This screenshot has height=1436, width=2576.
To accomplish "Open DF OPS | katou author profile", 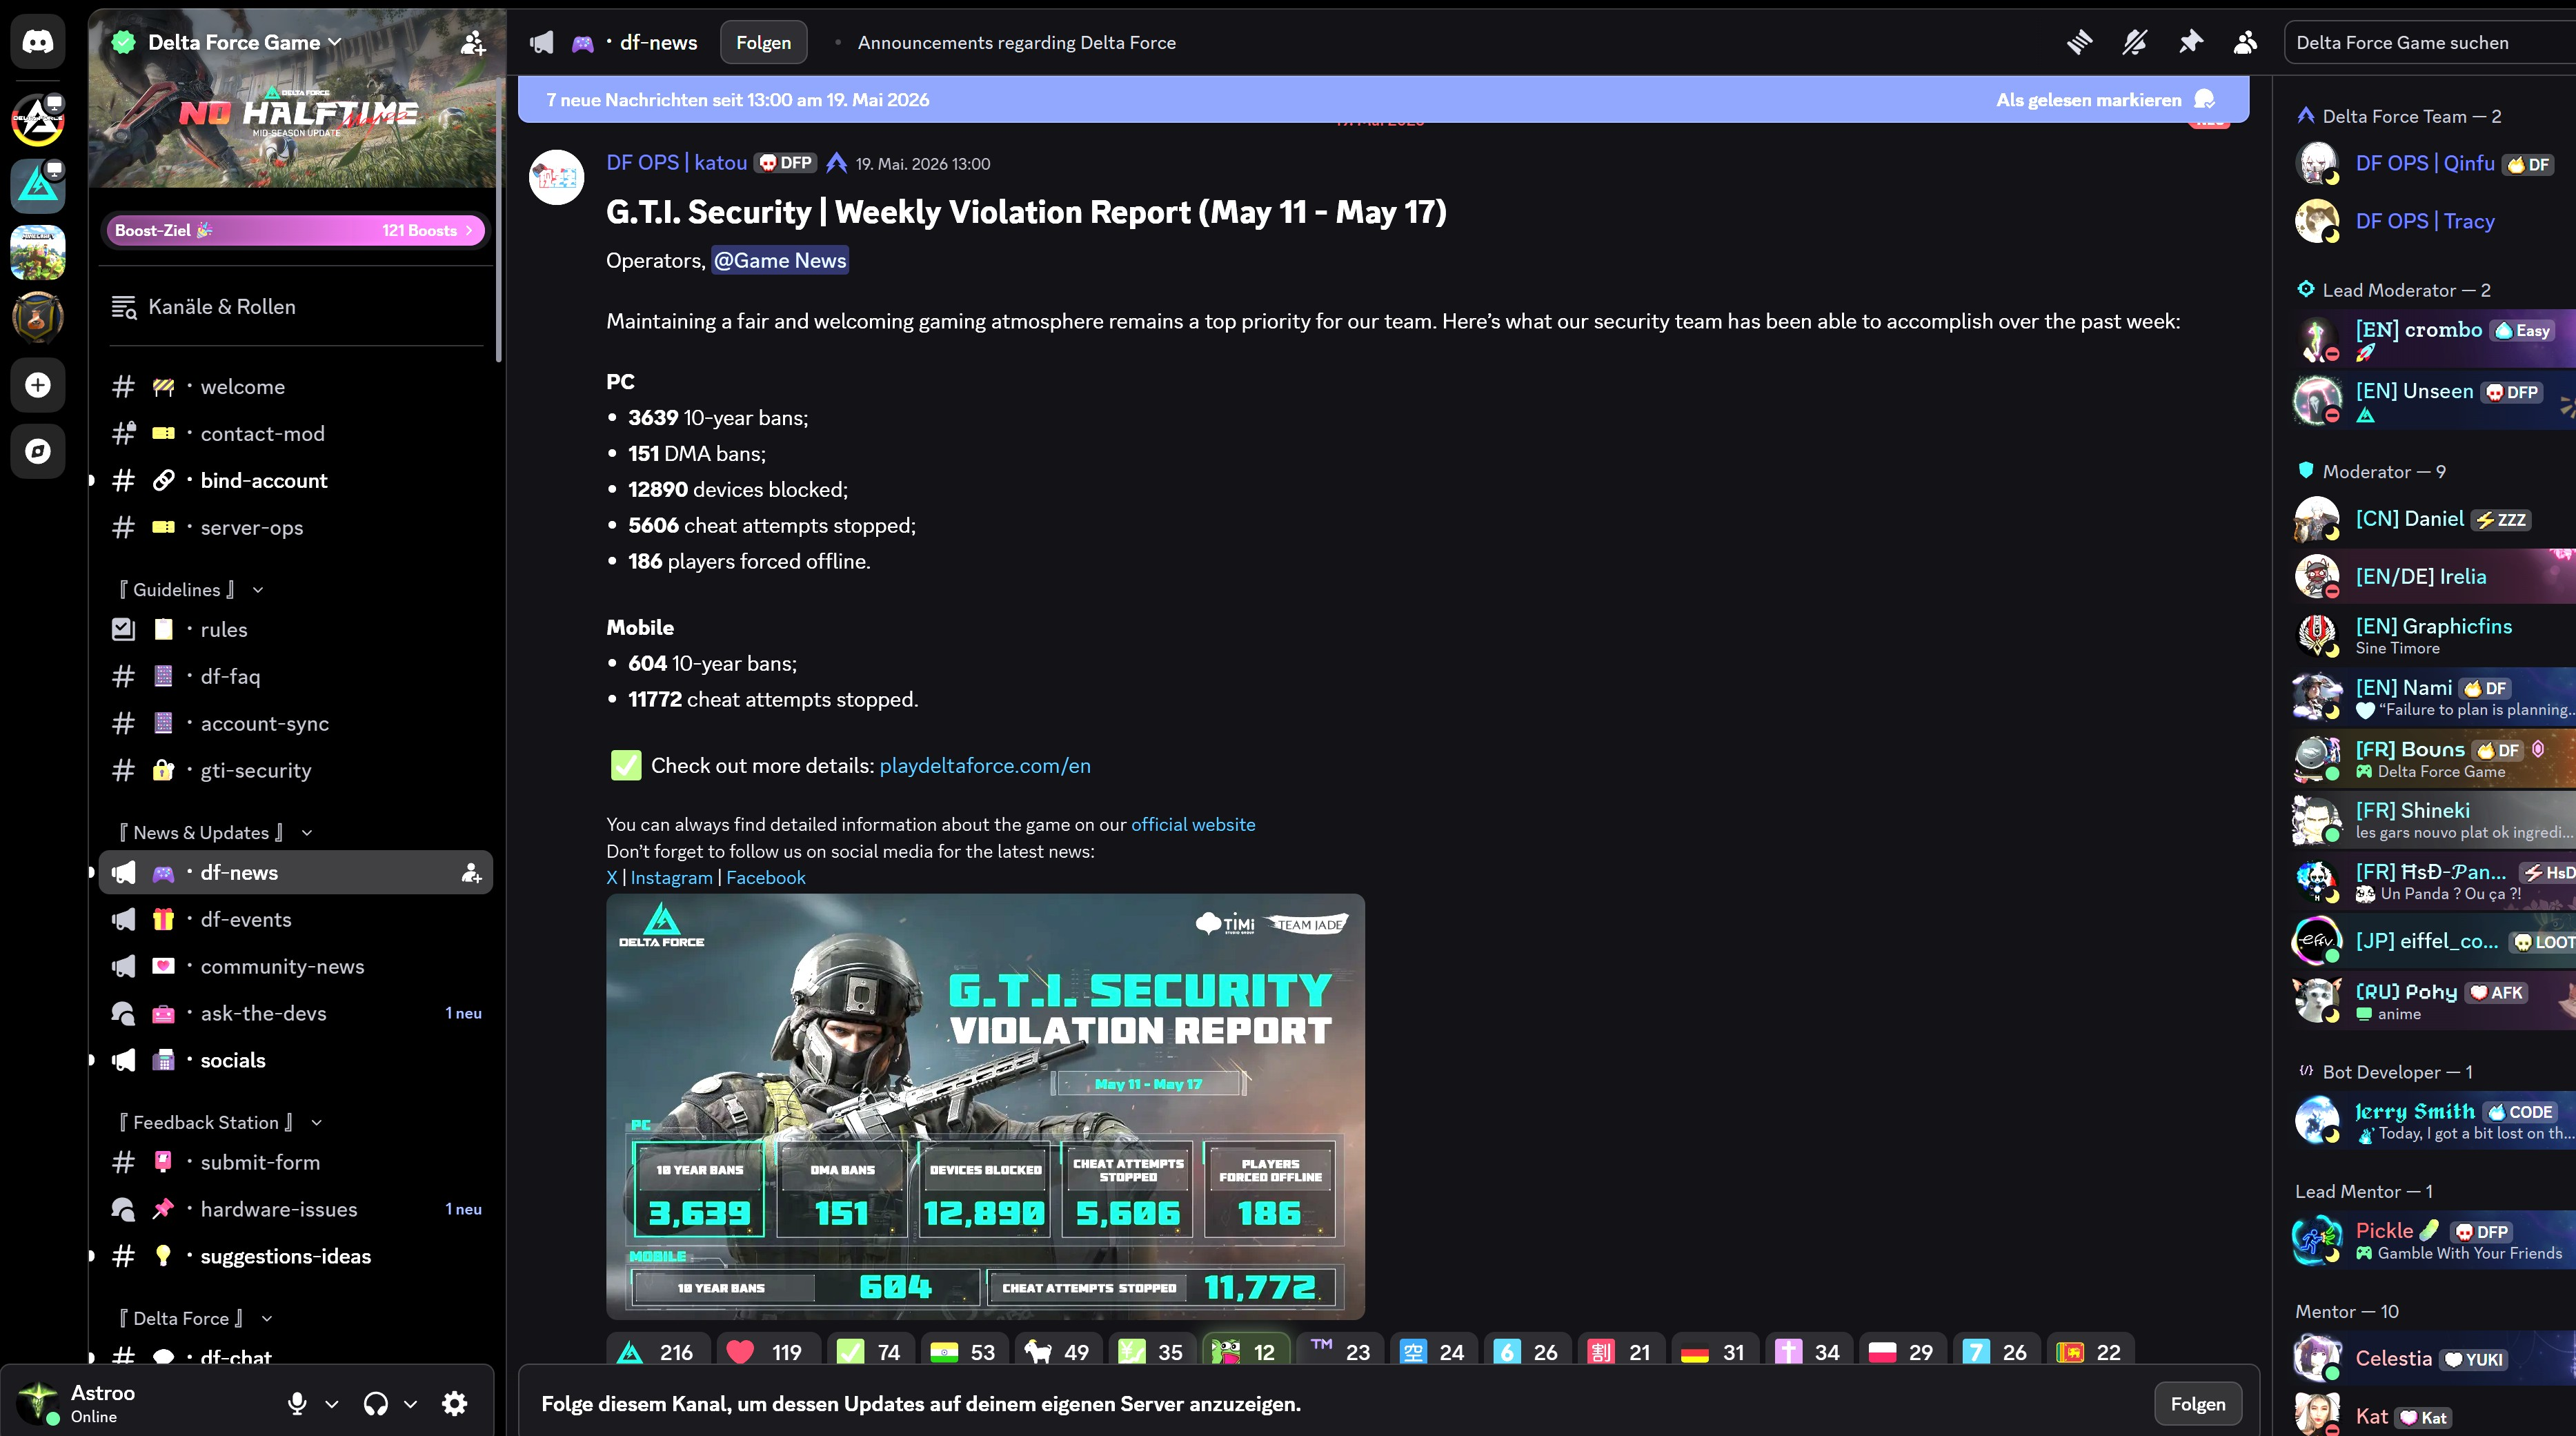I will [677, 163].
